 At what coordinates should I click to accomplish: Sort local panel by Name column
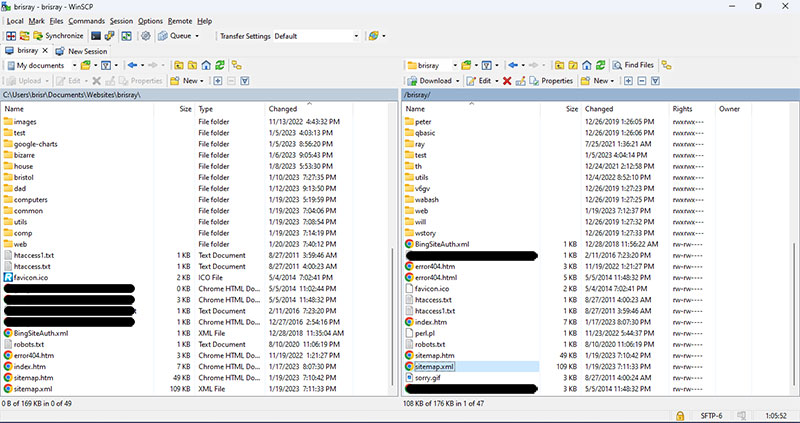point(78,109)
